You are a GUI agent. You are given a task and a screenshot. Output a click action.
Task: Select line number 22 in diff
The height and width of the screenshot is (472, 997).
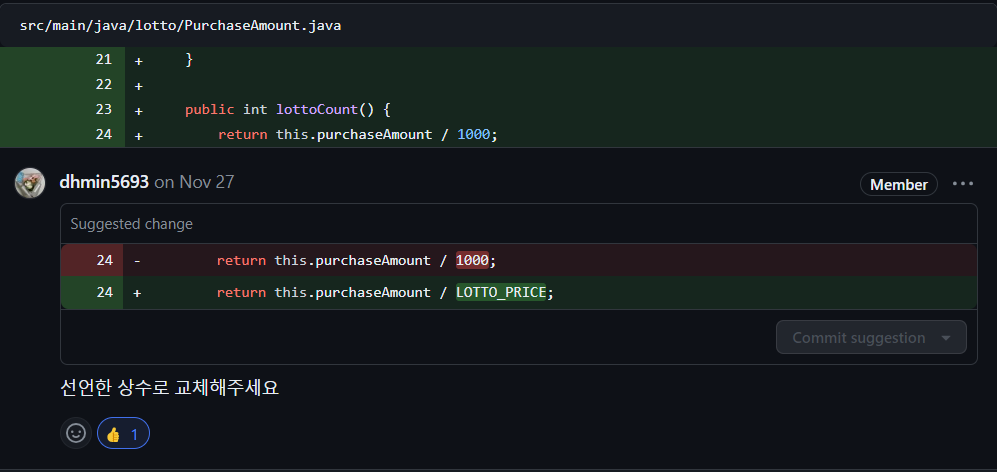pos(104,85)
